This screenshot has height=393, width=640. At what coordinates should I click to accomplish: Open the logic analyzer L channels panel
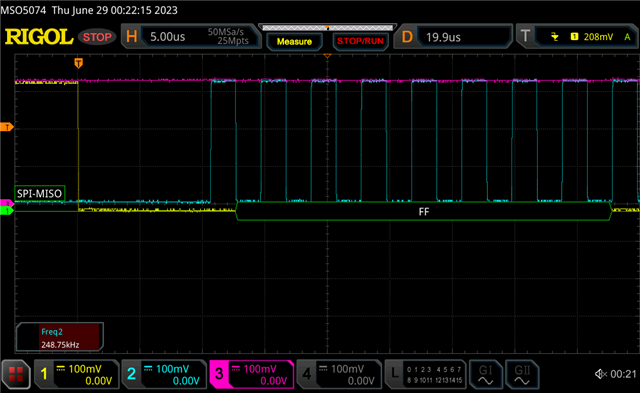(x=426, y=374)
